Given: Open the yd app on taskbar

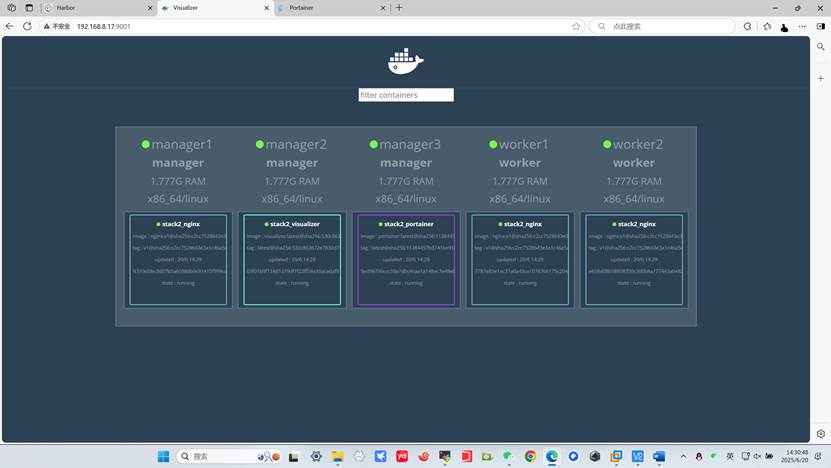Looking at the screenshot, I should 402,456.
